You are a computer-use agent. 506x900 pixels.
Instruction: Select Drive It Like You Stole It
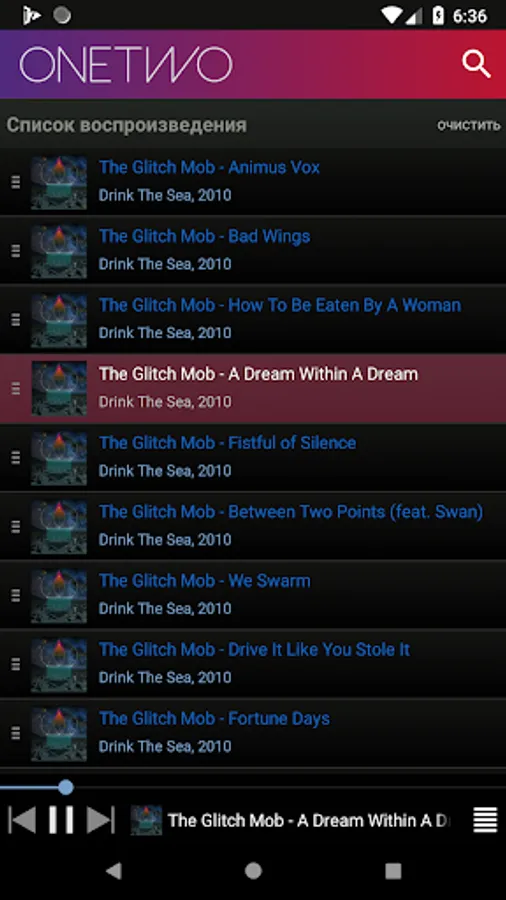coord(253,664)
